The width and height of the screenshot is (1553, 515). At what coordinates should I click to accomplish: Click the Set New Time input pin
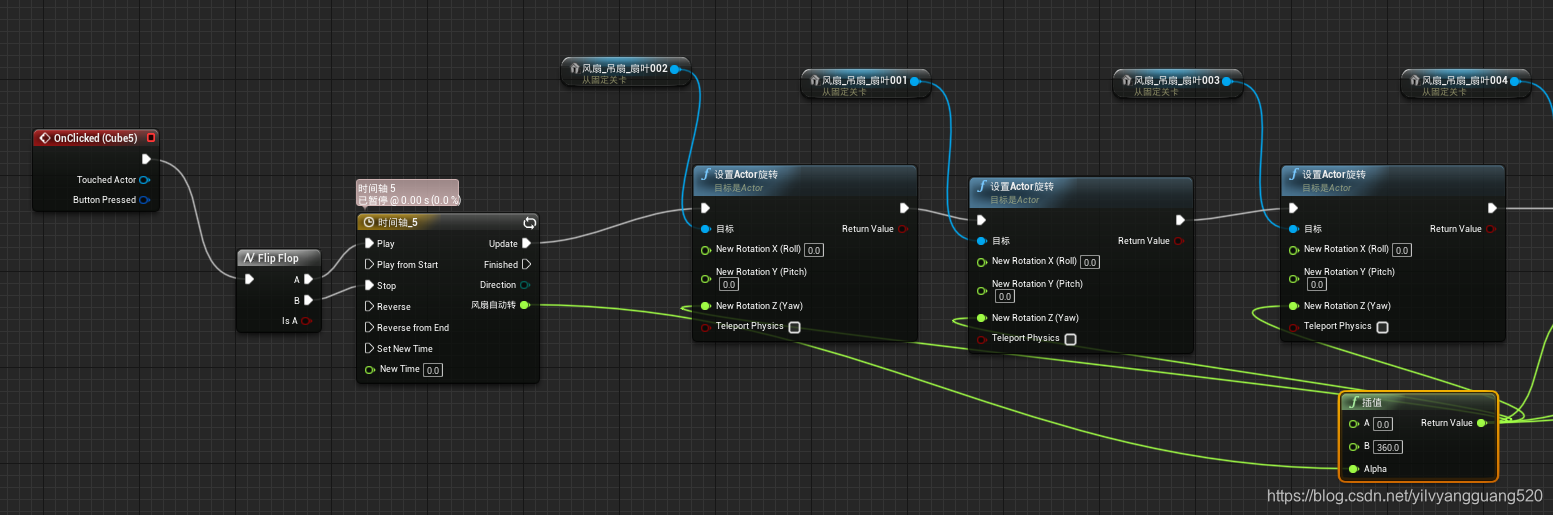click(x=369, y=348)
